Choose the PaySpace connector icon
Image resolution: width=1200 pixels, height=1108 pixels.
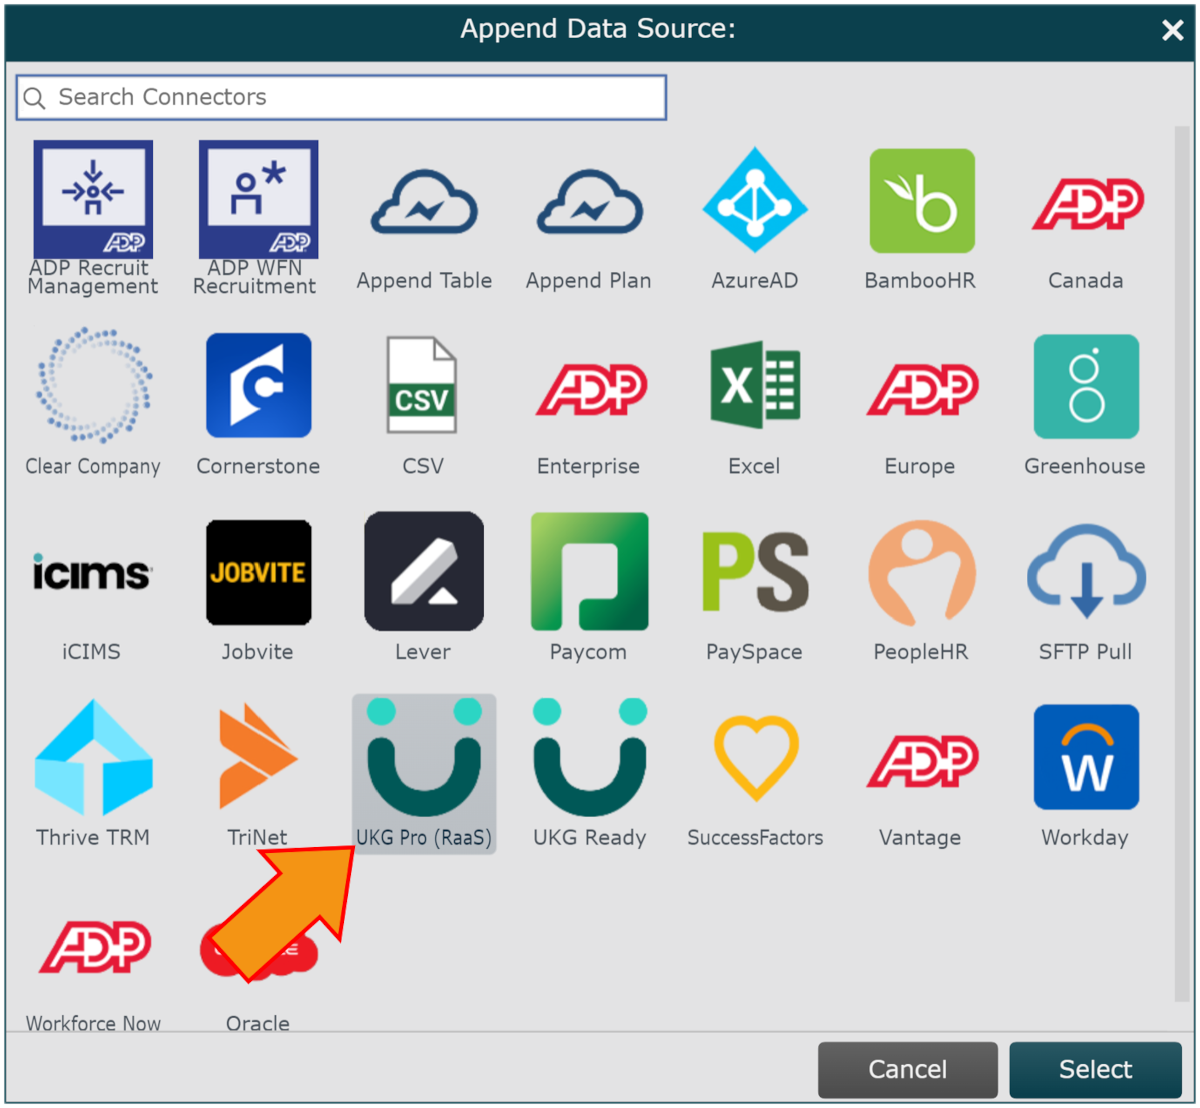[755, 572]
